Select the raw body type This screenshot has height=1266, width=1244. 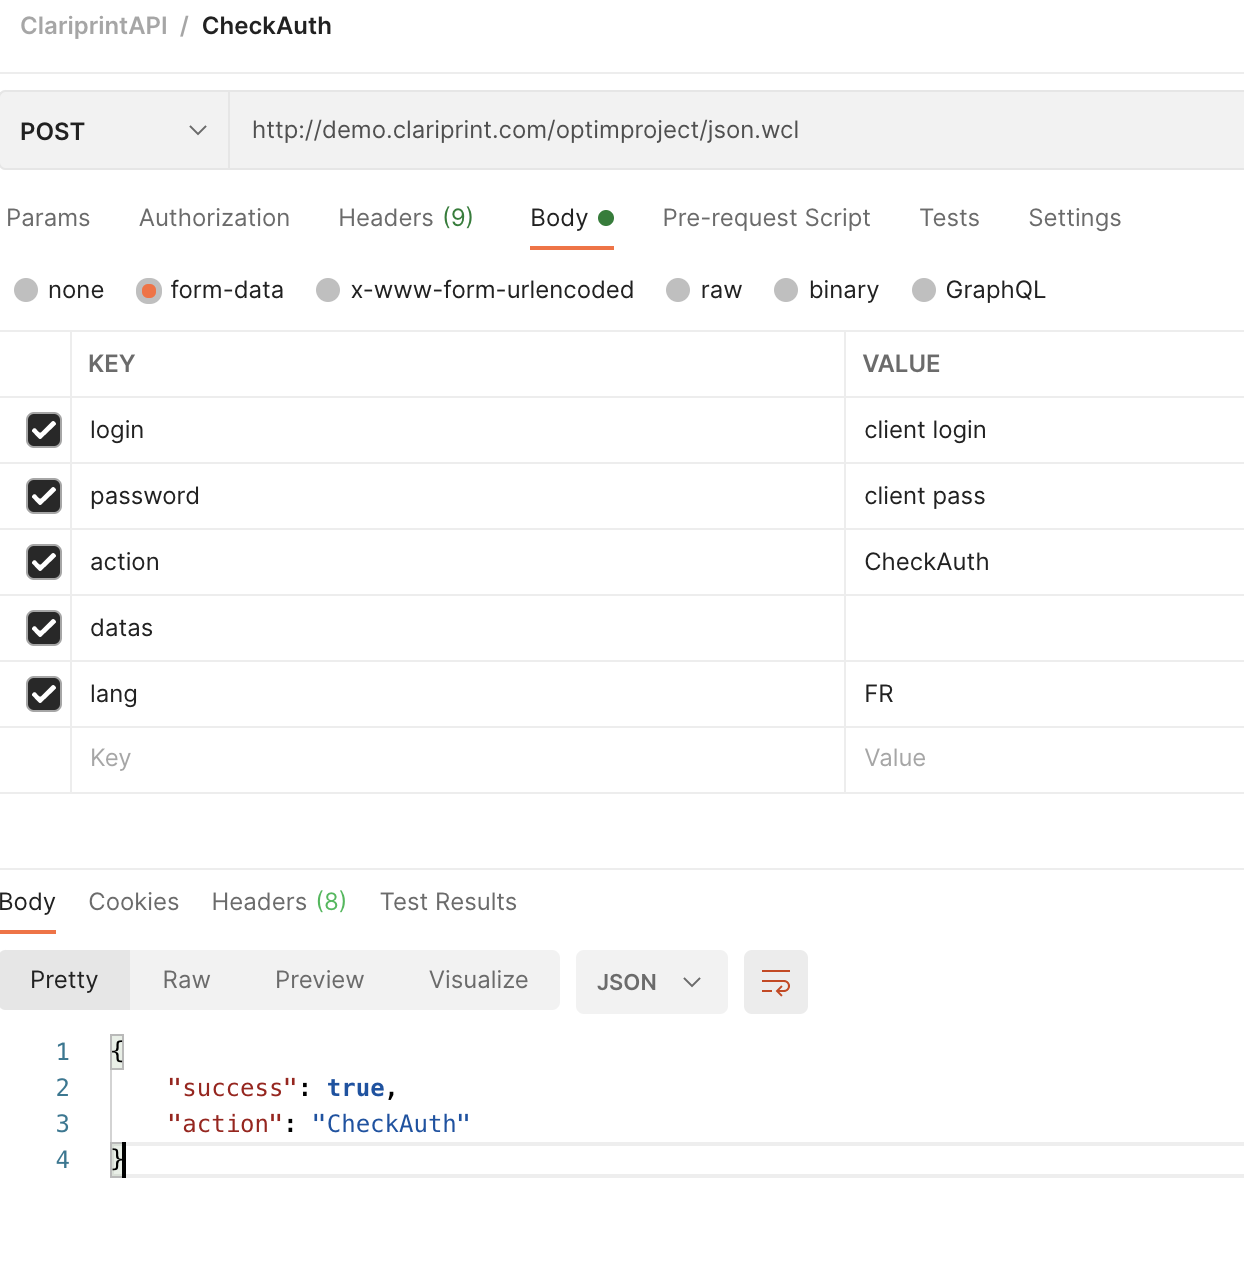679,290
